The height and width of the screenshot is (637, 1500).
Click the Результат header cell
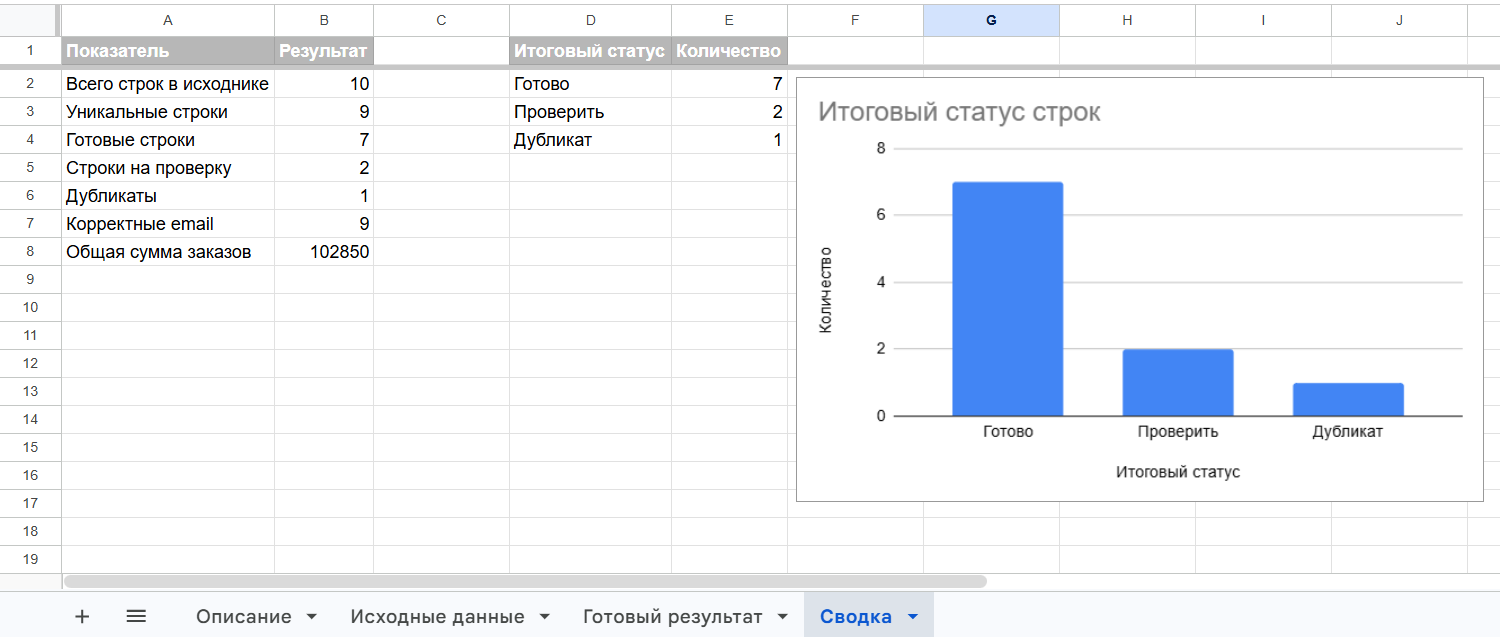[324, 51]
